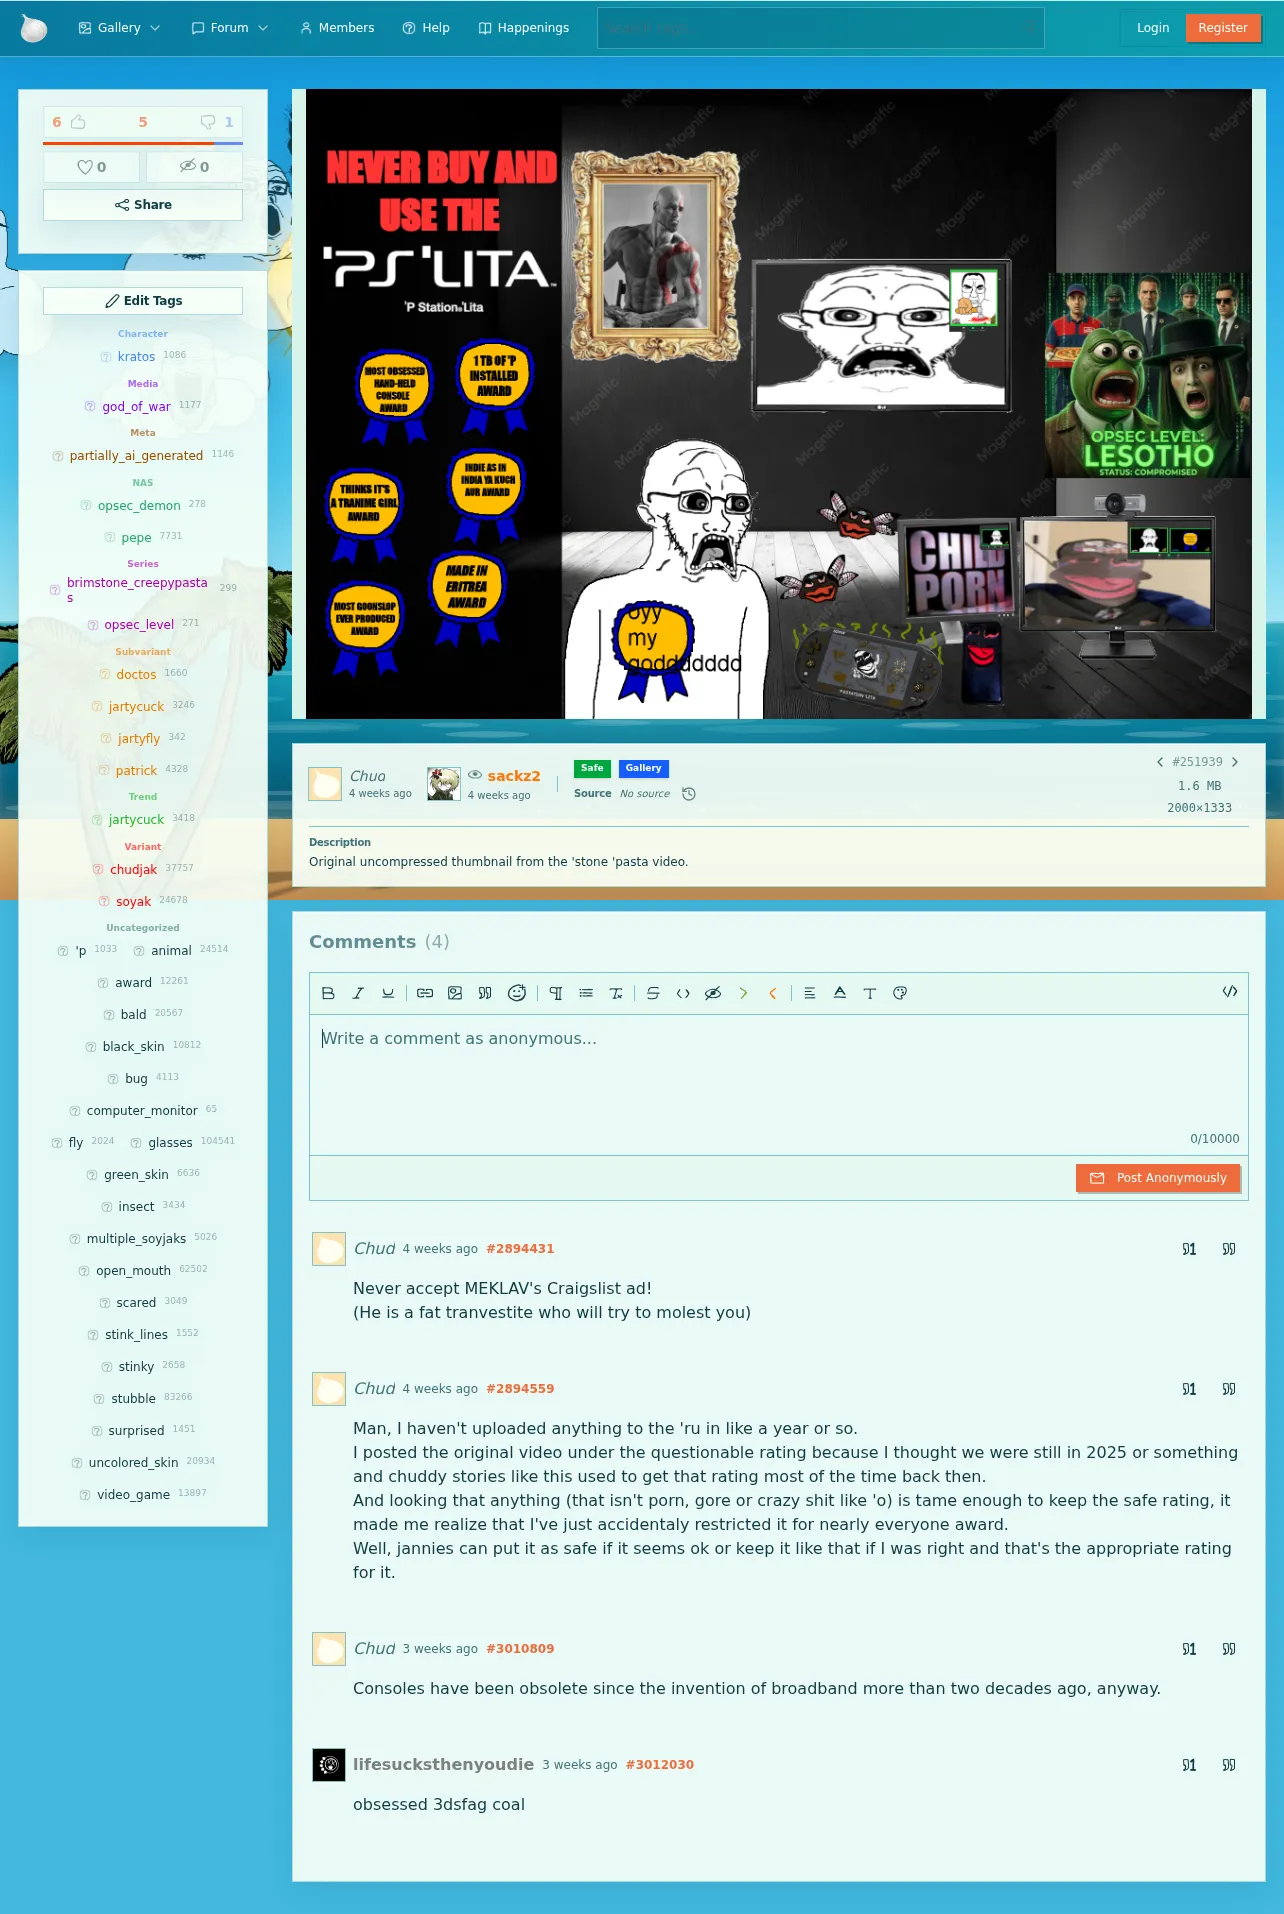Open the chudjak variant tag

[133, 870]
